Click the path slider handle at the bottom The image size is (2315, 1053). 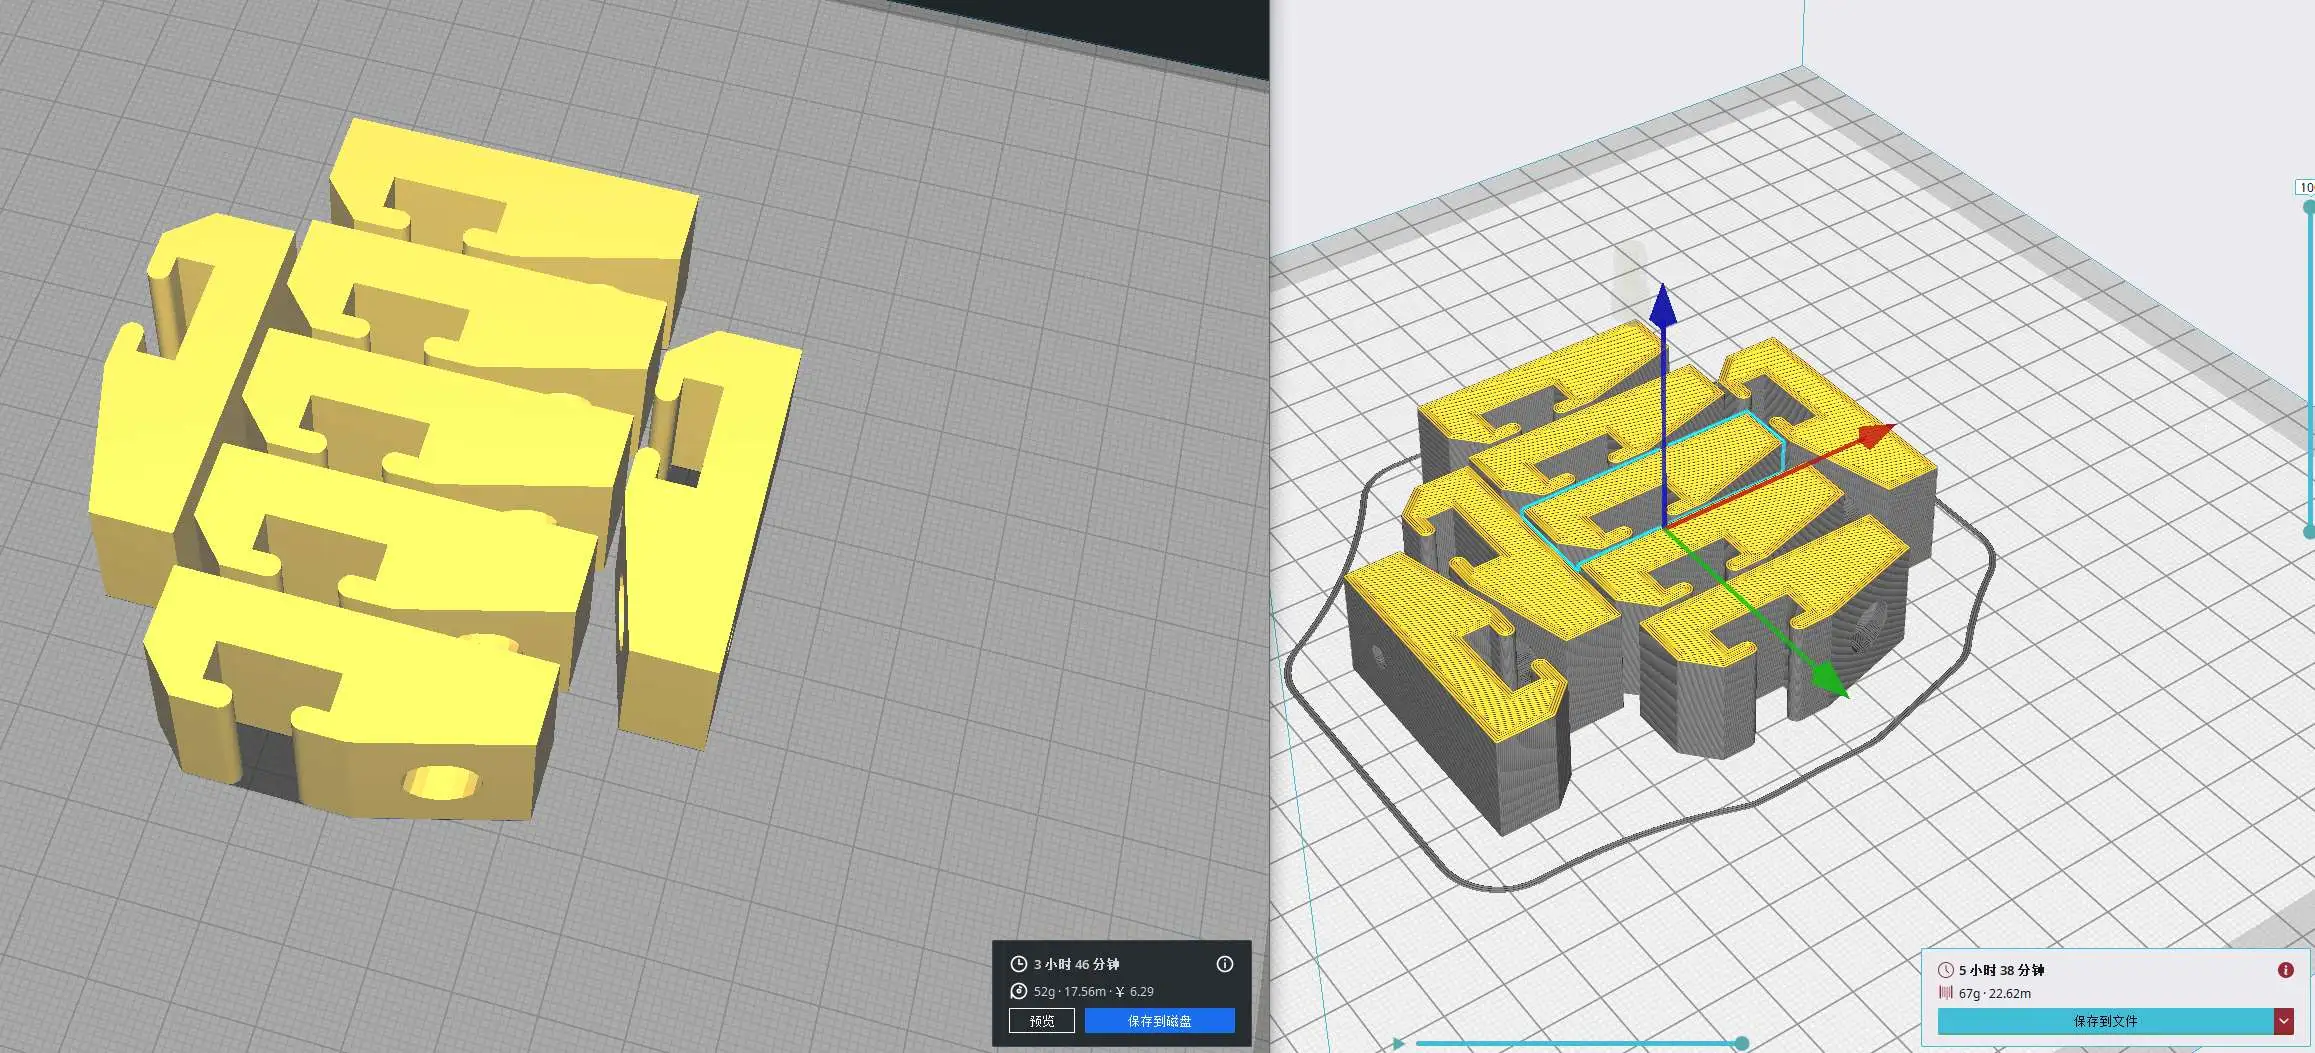pos(1741,1044)
